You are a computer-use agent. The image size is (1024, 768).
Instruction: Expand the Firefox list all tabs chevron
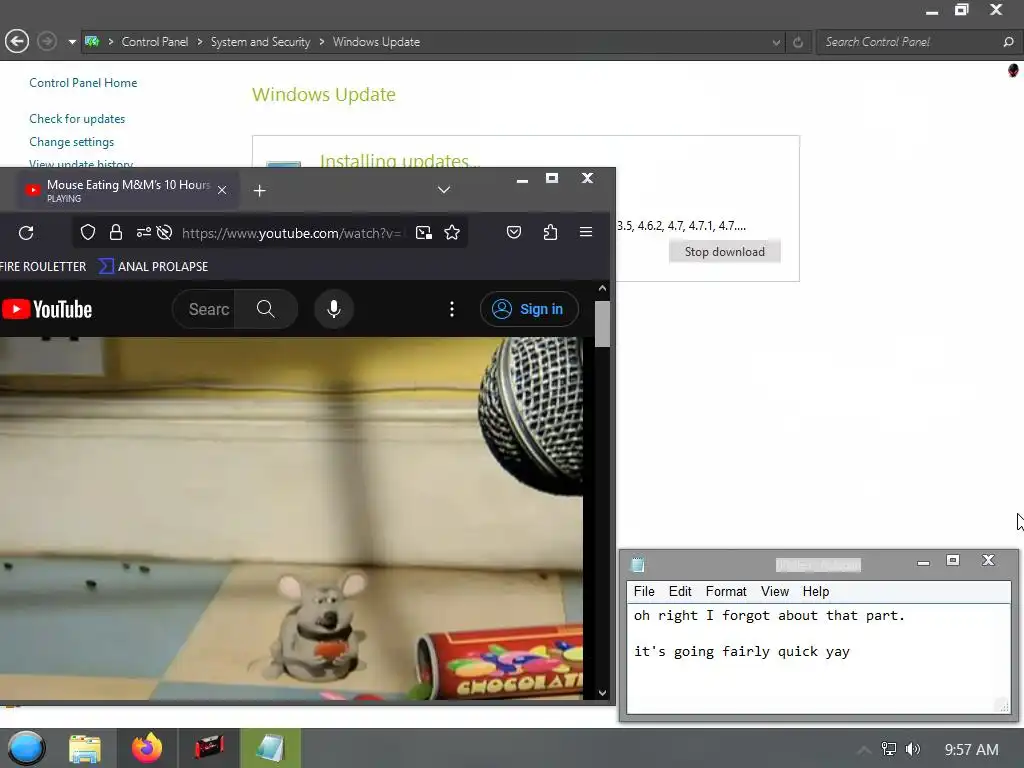coord(444,190)
